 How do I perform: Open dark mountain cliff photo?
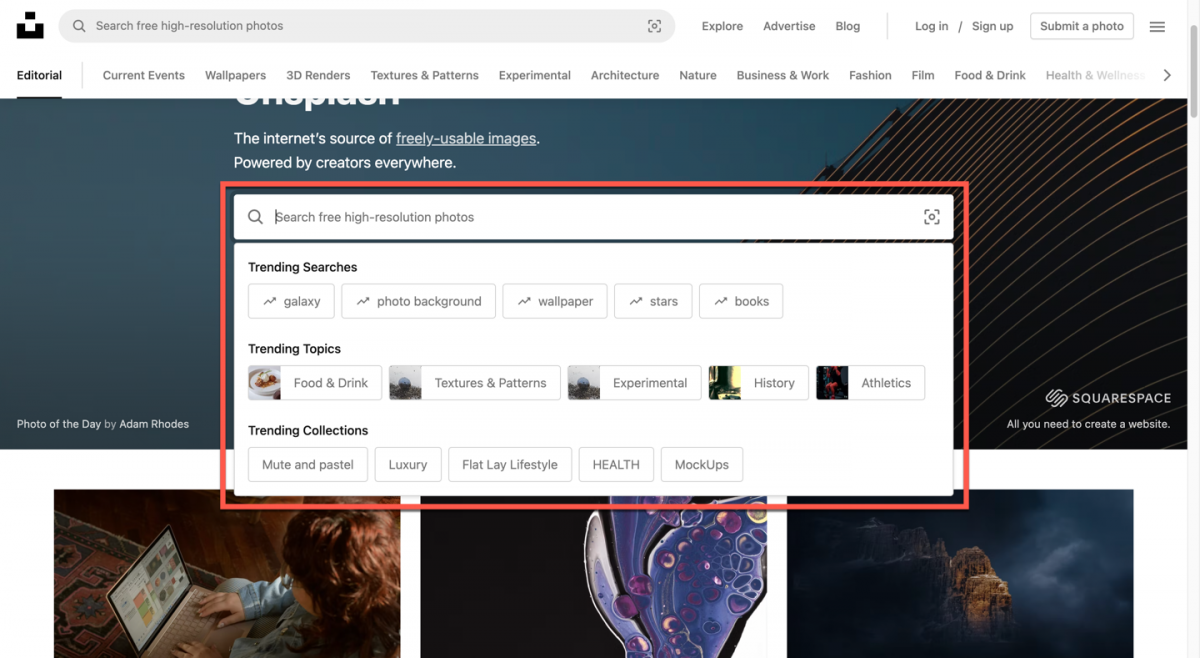(960, 573)
